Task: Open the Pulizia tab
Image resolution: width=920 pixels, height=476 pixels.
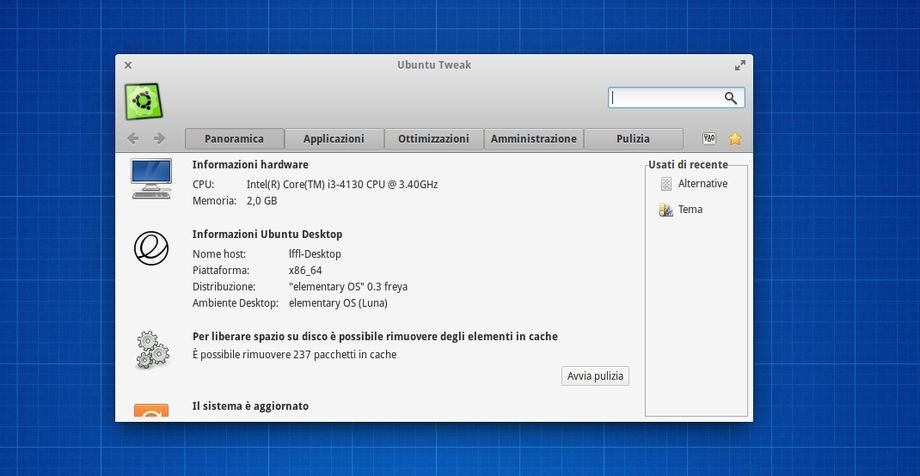Action: coord(633,139)
